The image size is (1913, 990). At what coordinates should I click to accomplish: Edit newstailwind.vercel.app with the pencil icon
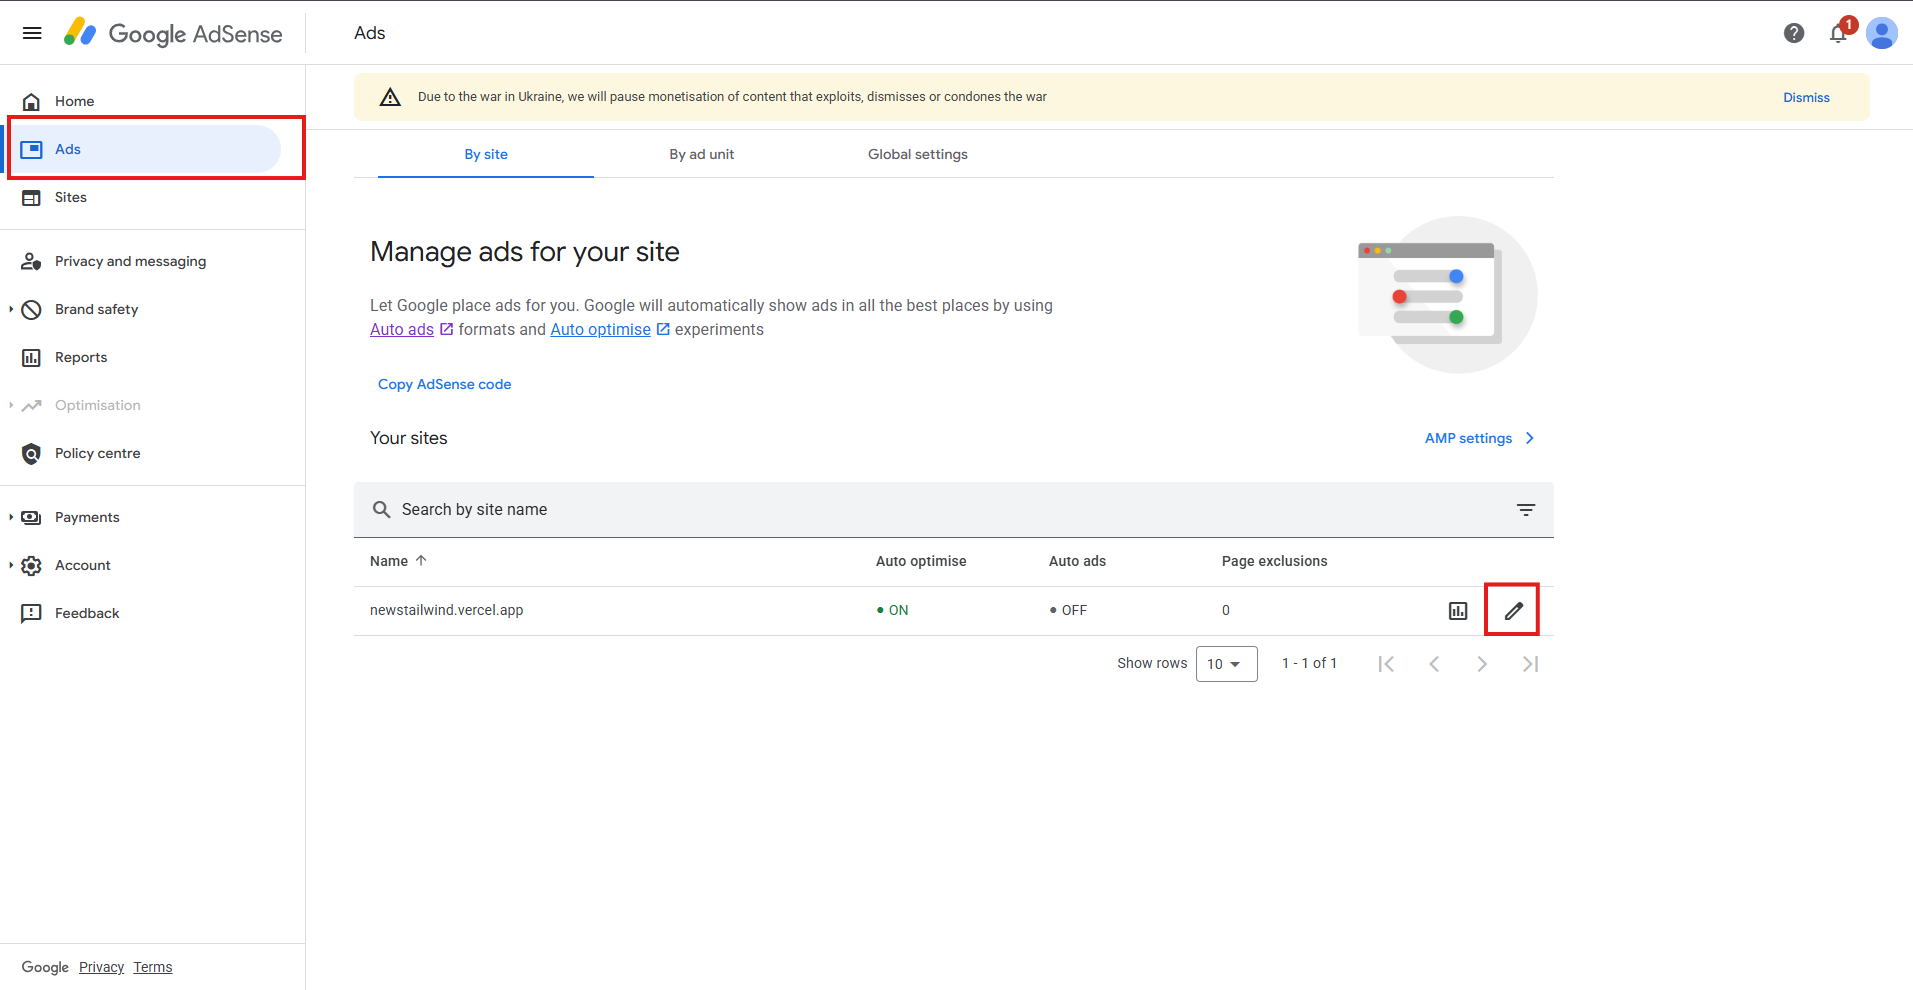1513,609
